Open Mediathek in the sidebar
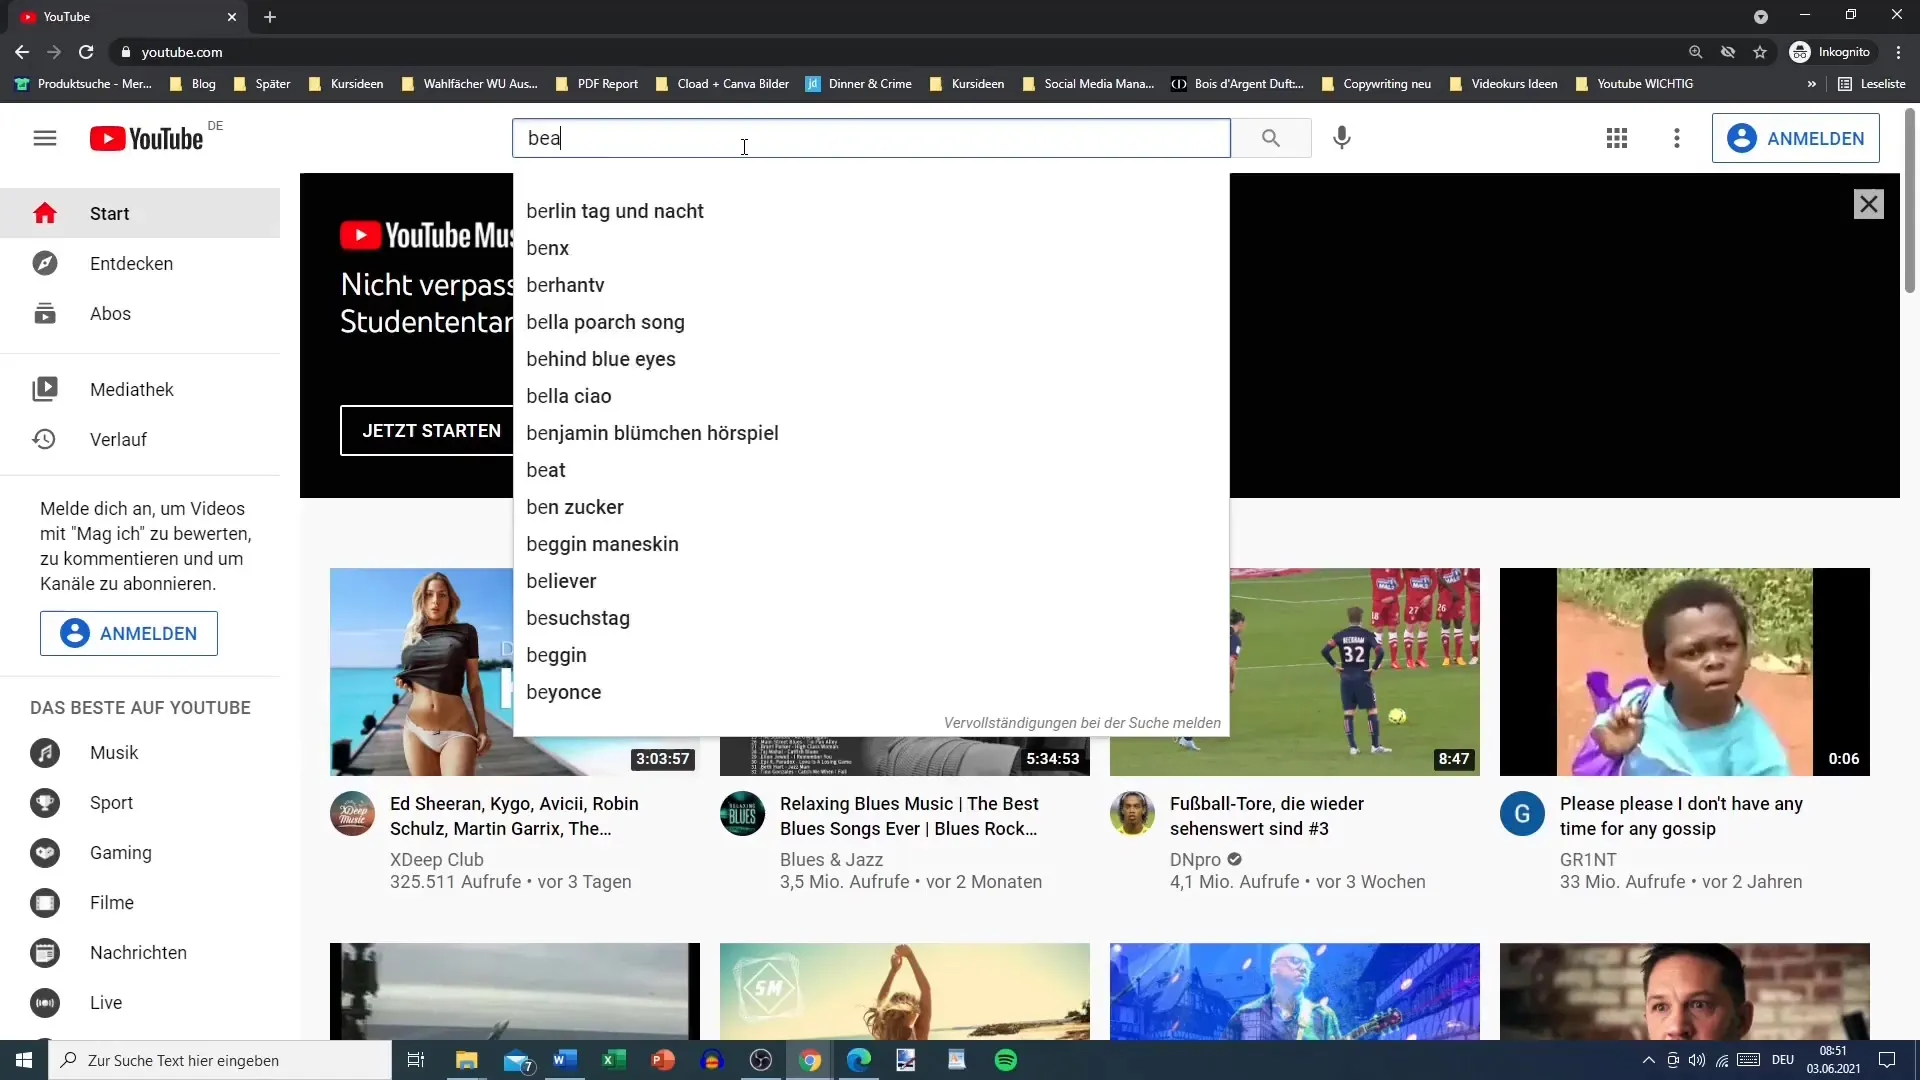1920x1080 pixels. click(x=140, y=389)
